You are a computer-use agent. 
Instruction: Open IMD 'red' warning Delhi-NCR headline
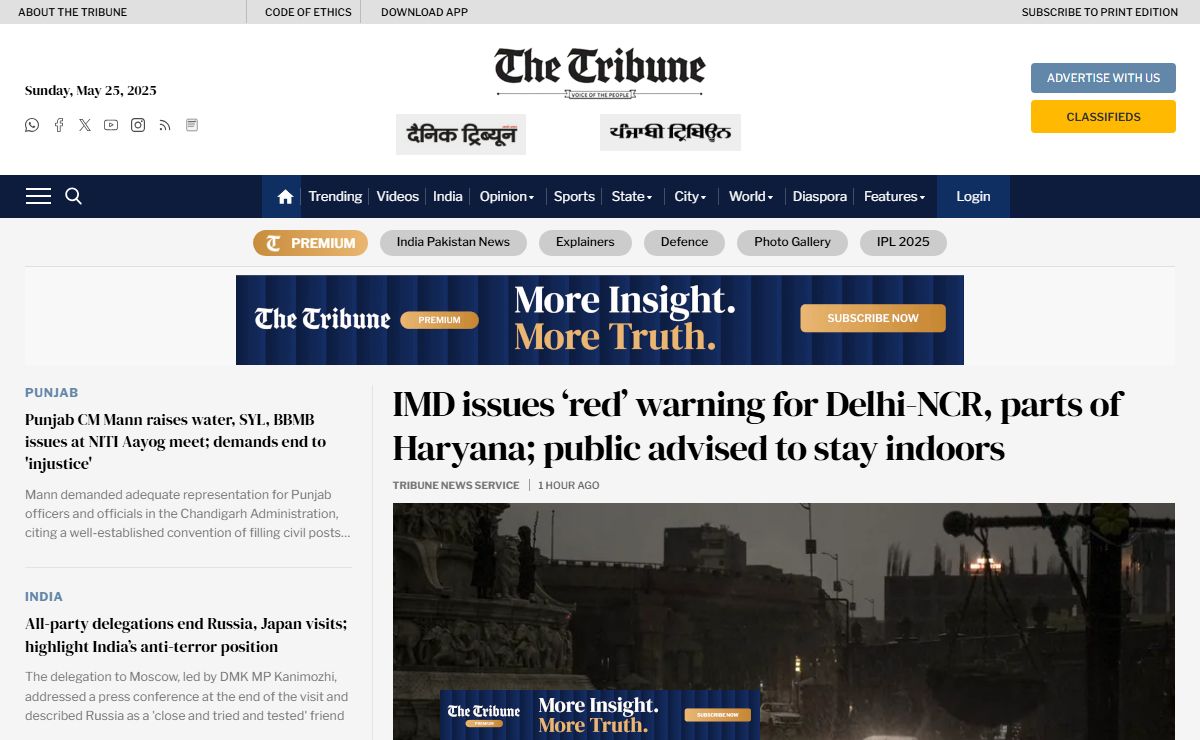[757, 426]
